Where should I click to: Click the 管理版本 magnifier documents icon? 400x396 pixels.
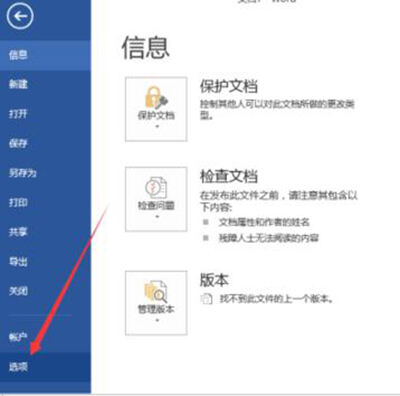tap(156, 292)
